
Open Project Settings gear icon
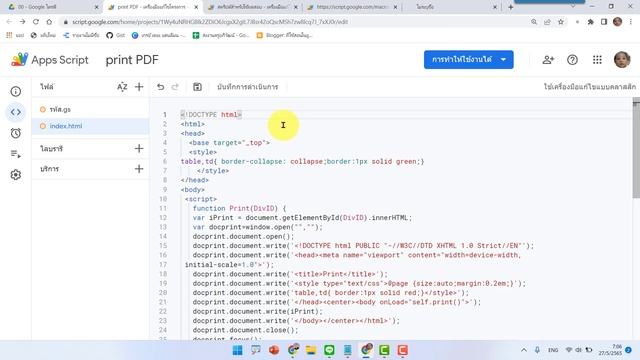pos(16,175)
